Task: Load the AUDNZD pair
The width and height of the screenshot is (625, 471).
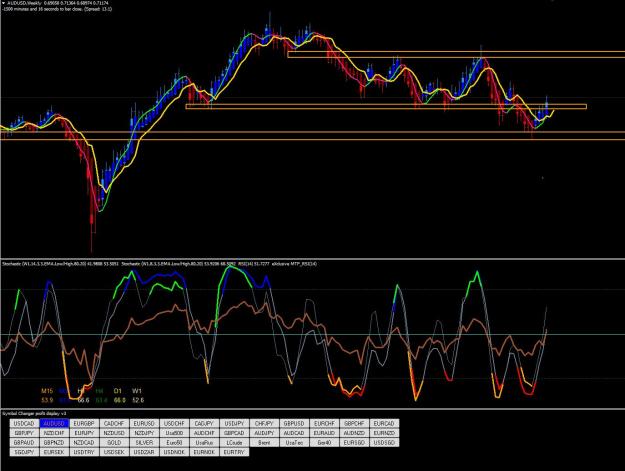Action: [354, 433]
